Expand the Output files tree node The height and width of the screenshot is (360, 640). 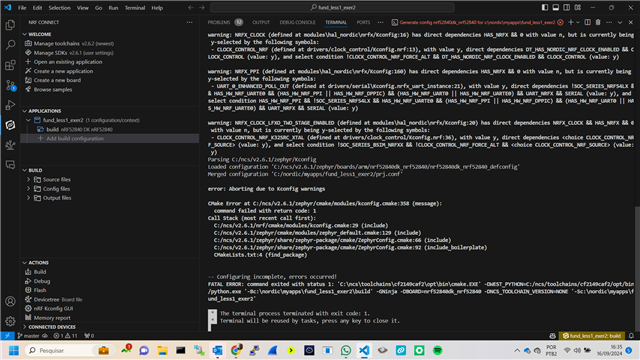click(x=29, y=198)
